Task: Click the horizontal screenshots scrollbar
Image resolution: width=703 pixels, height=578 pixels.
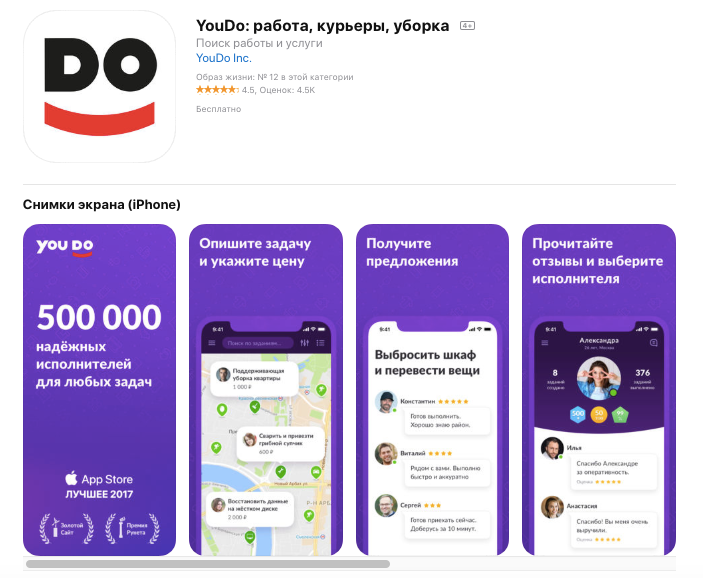Action: (208, 564)
